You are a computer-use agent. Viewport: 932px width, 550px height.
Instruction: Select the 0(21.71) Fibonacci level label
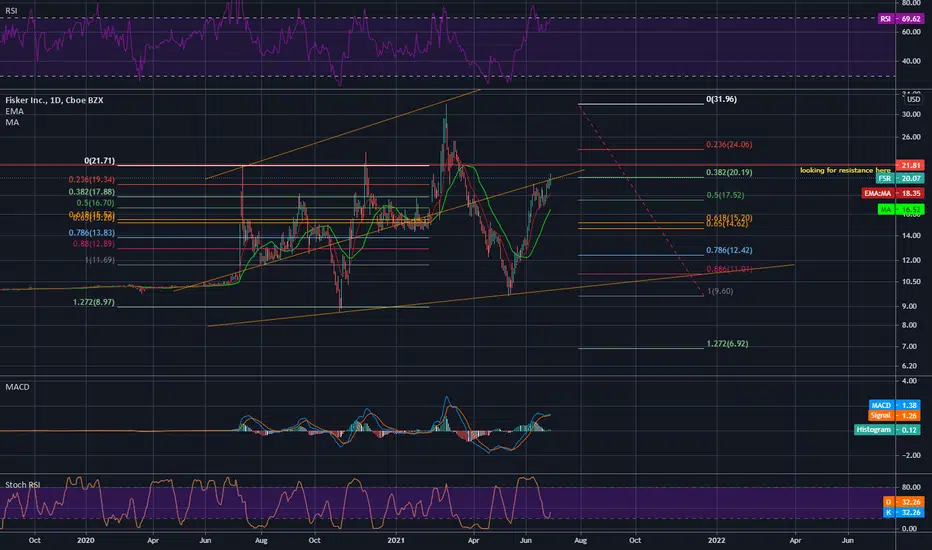point(99,161)
